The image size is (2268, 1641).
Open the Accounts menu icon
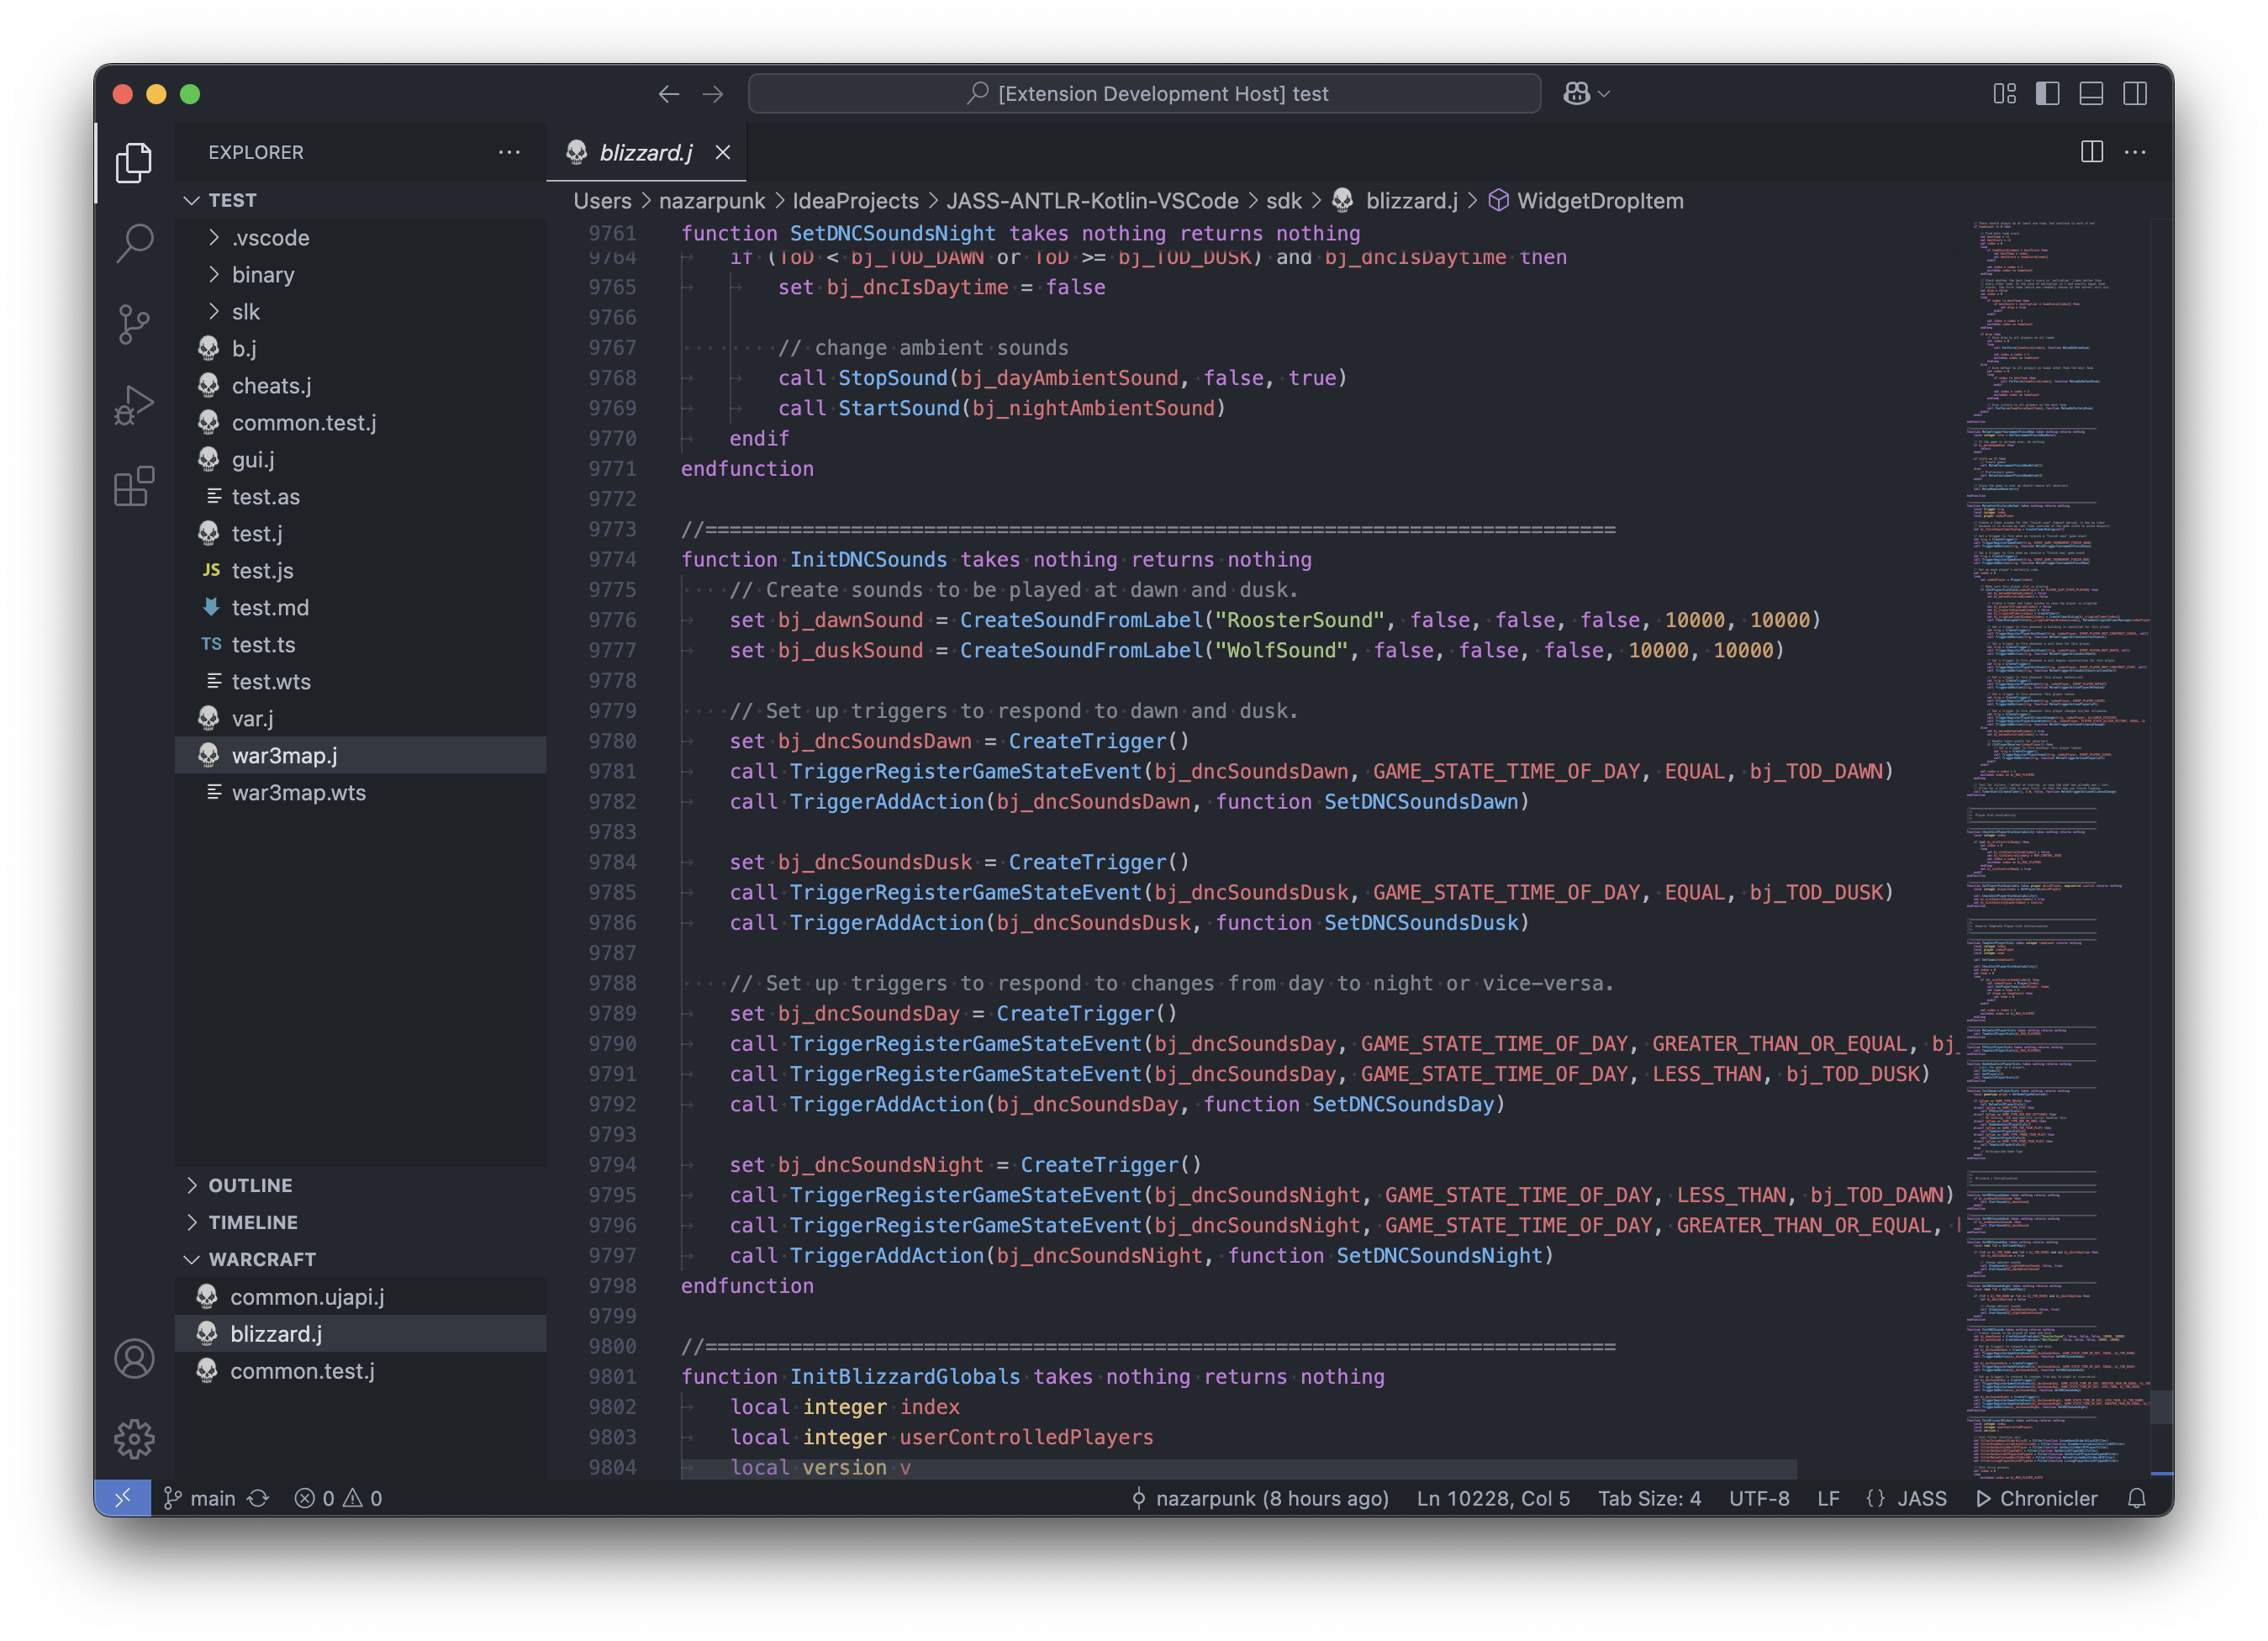pos(134,1358)
